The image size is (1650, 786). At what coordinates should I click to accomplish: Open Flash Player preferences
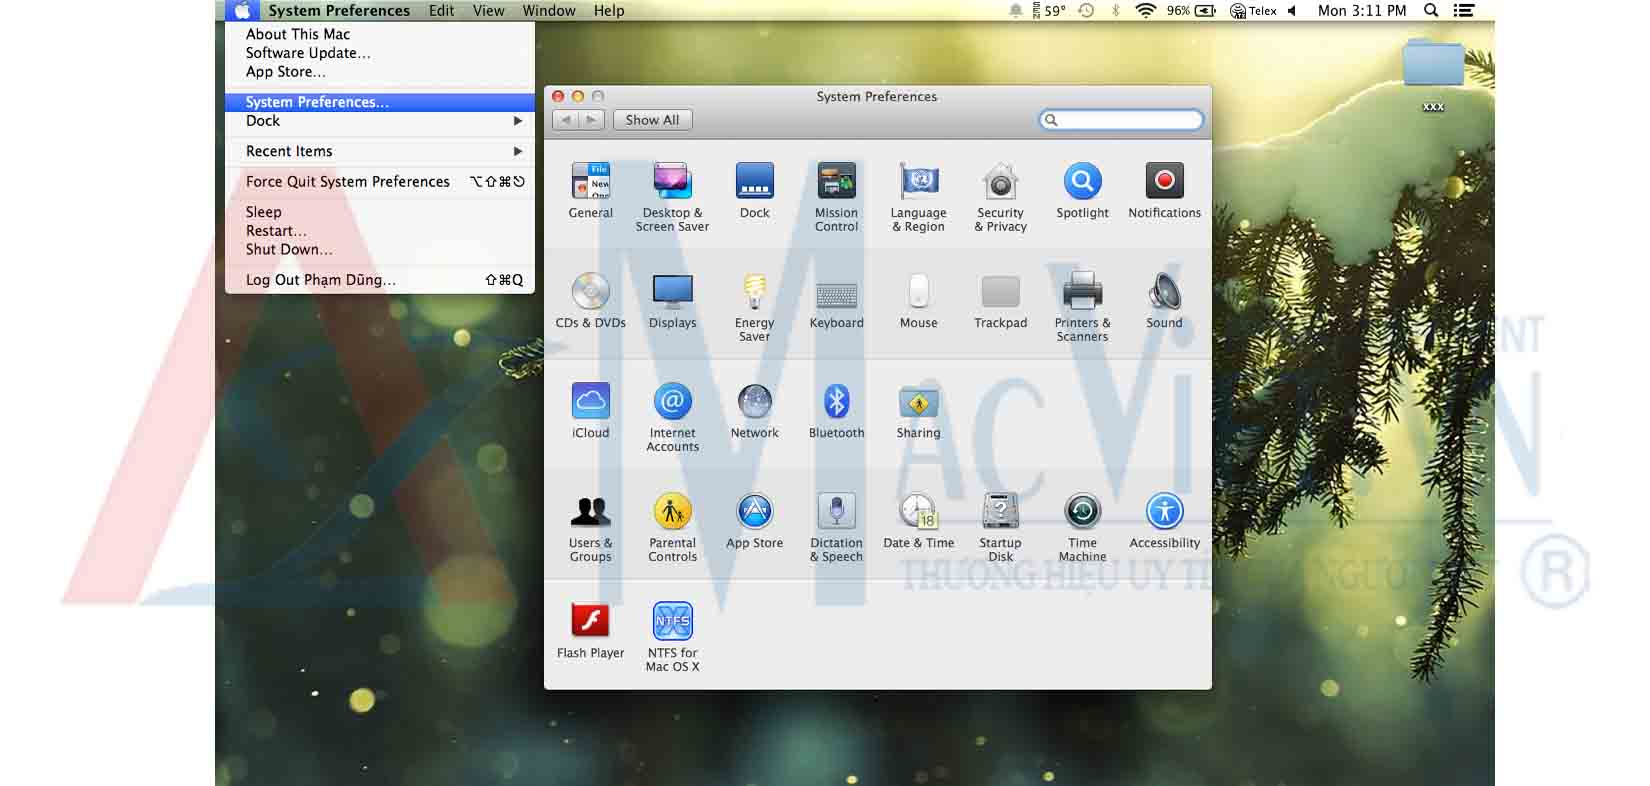pyautogui.click(x=590, y=631)
